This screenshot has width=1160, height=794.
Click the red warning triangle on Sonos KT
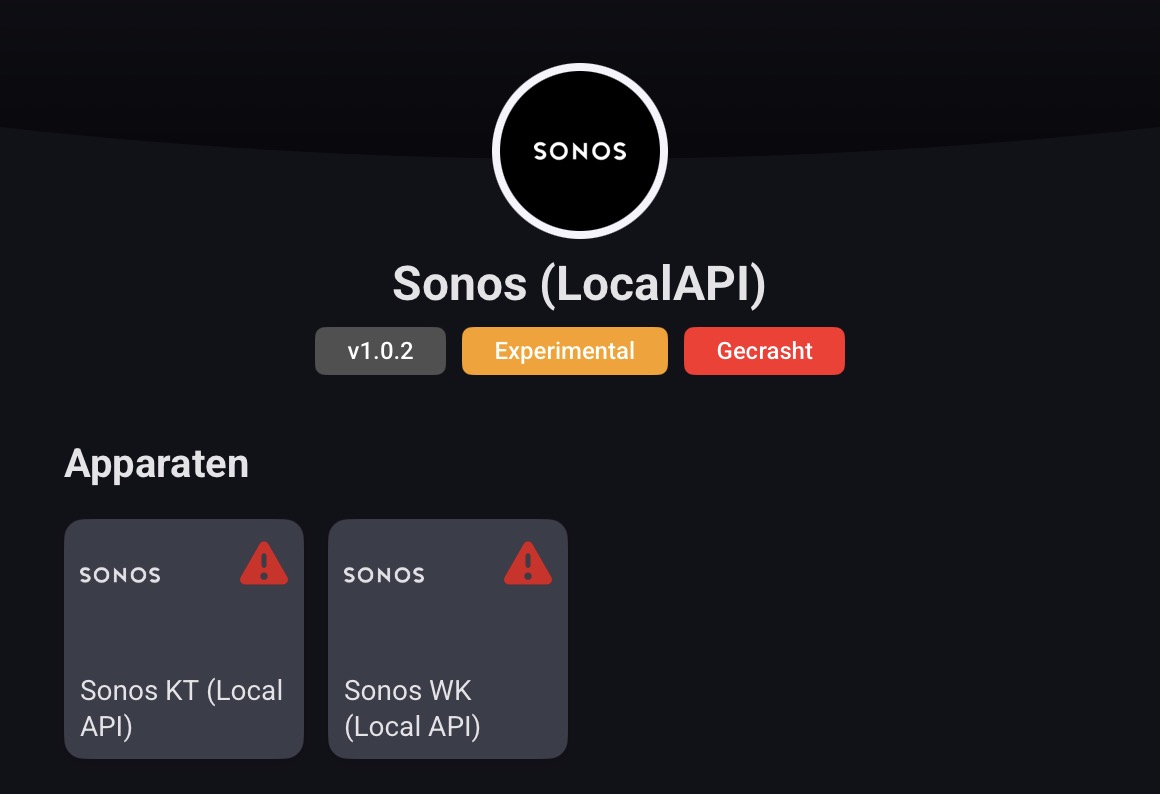point(264,564)
